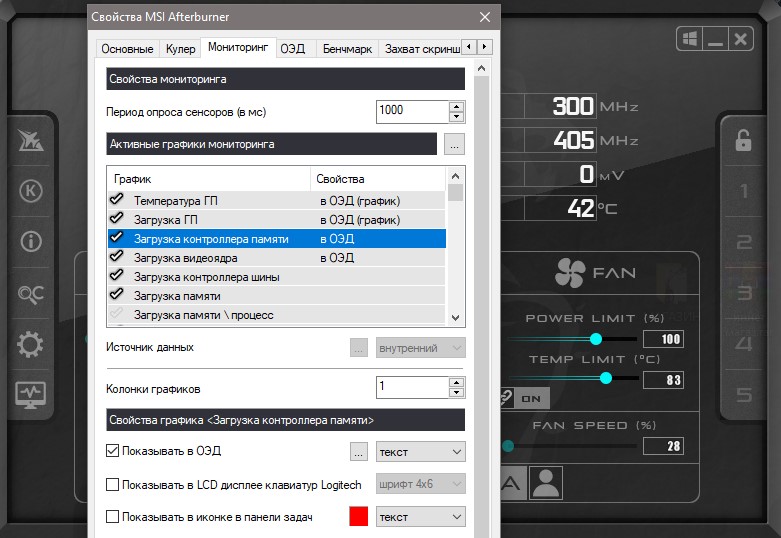Click the sensor polling period input field

point(412,112)
